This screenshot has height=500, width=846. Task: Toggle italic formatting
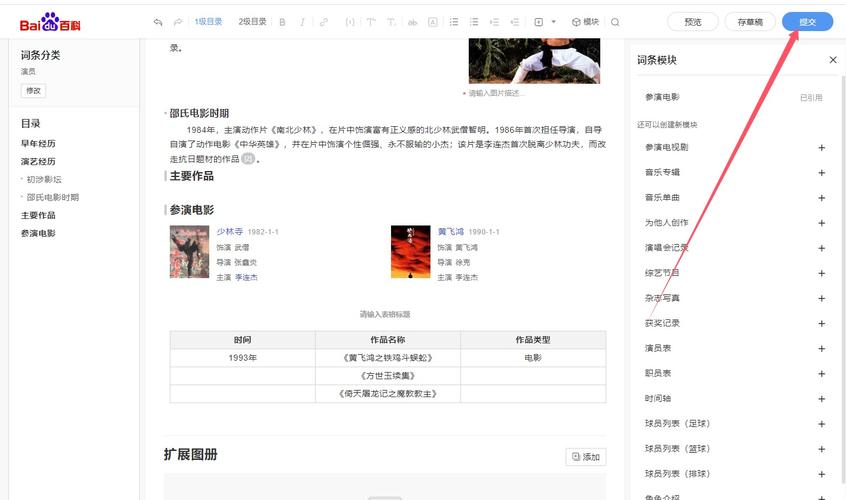click(x=302, y=22)
